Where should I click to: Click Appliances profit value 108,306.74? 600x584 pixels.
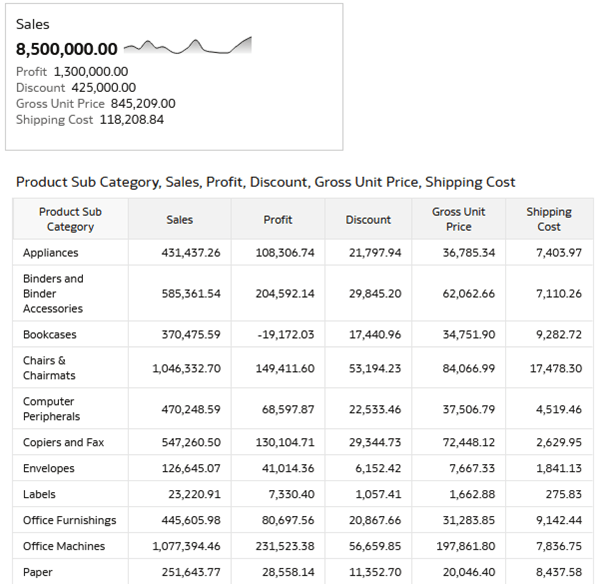click(x=285, y=253)
